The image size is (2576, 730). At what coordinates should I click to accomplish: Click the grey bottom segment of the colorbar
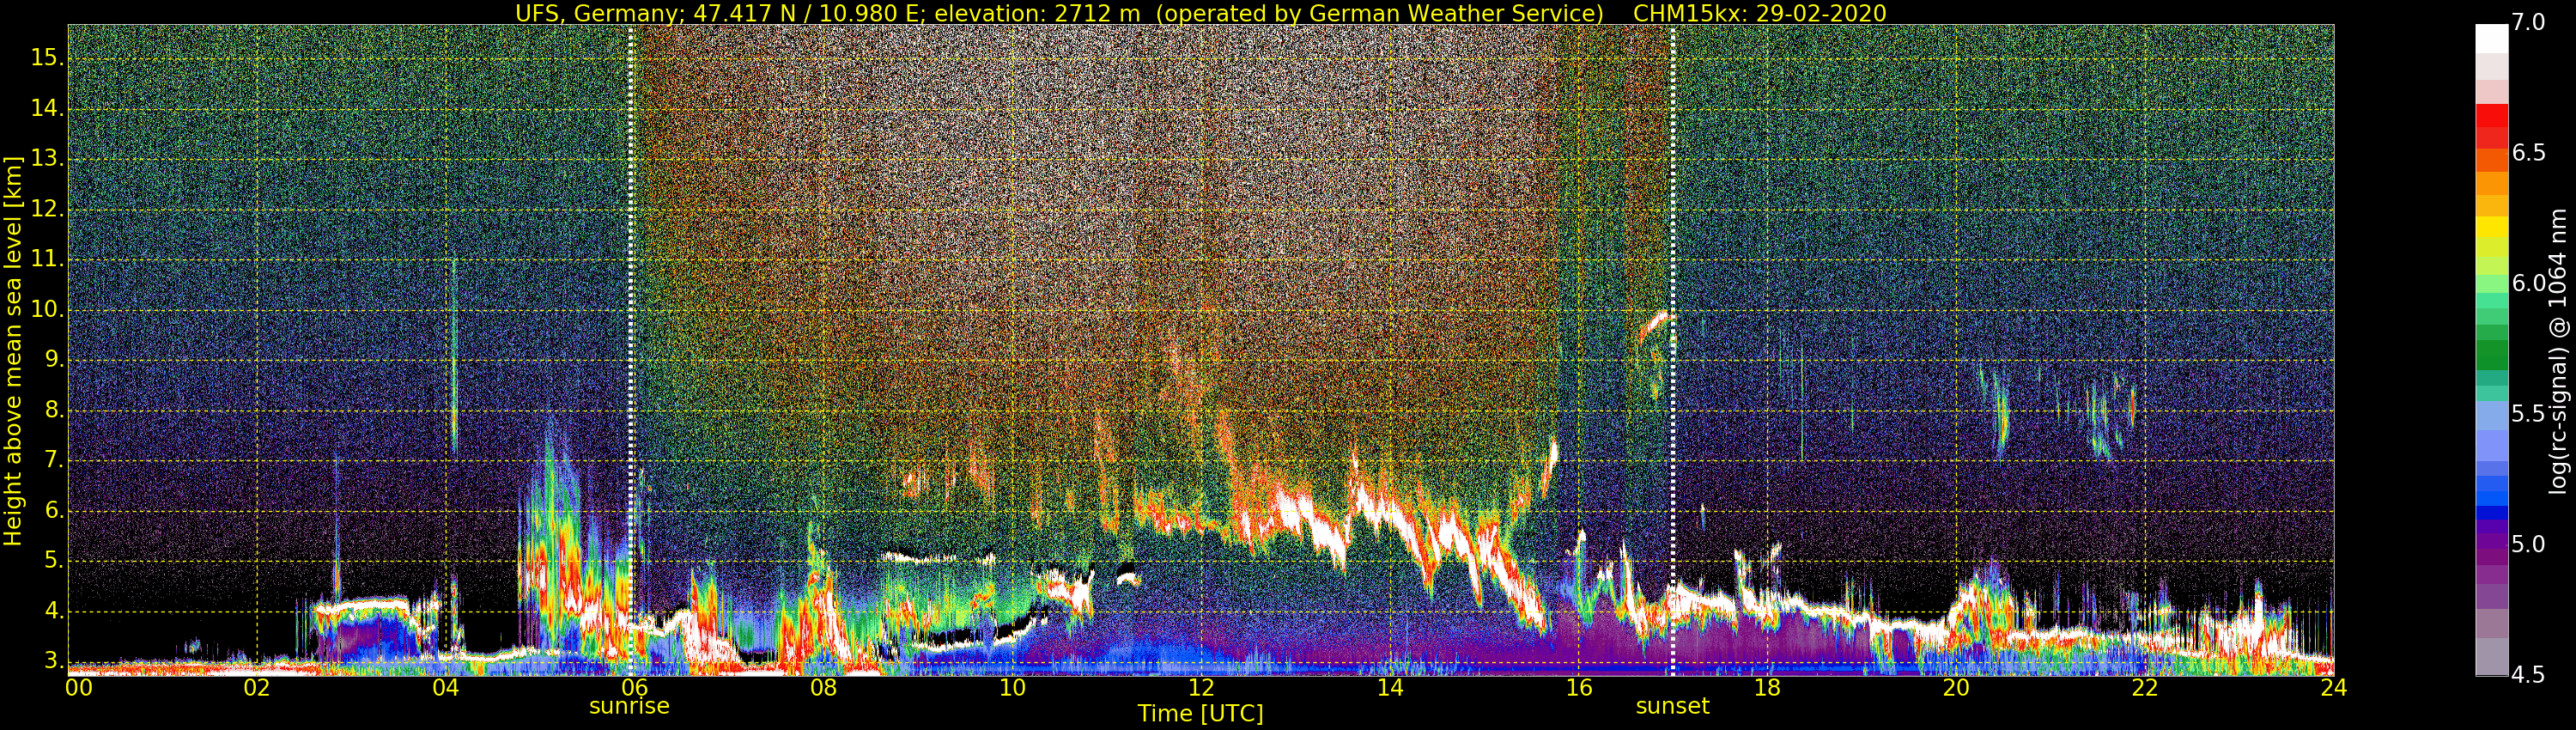click(x=2491, y=657)
